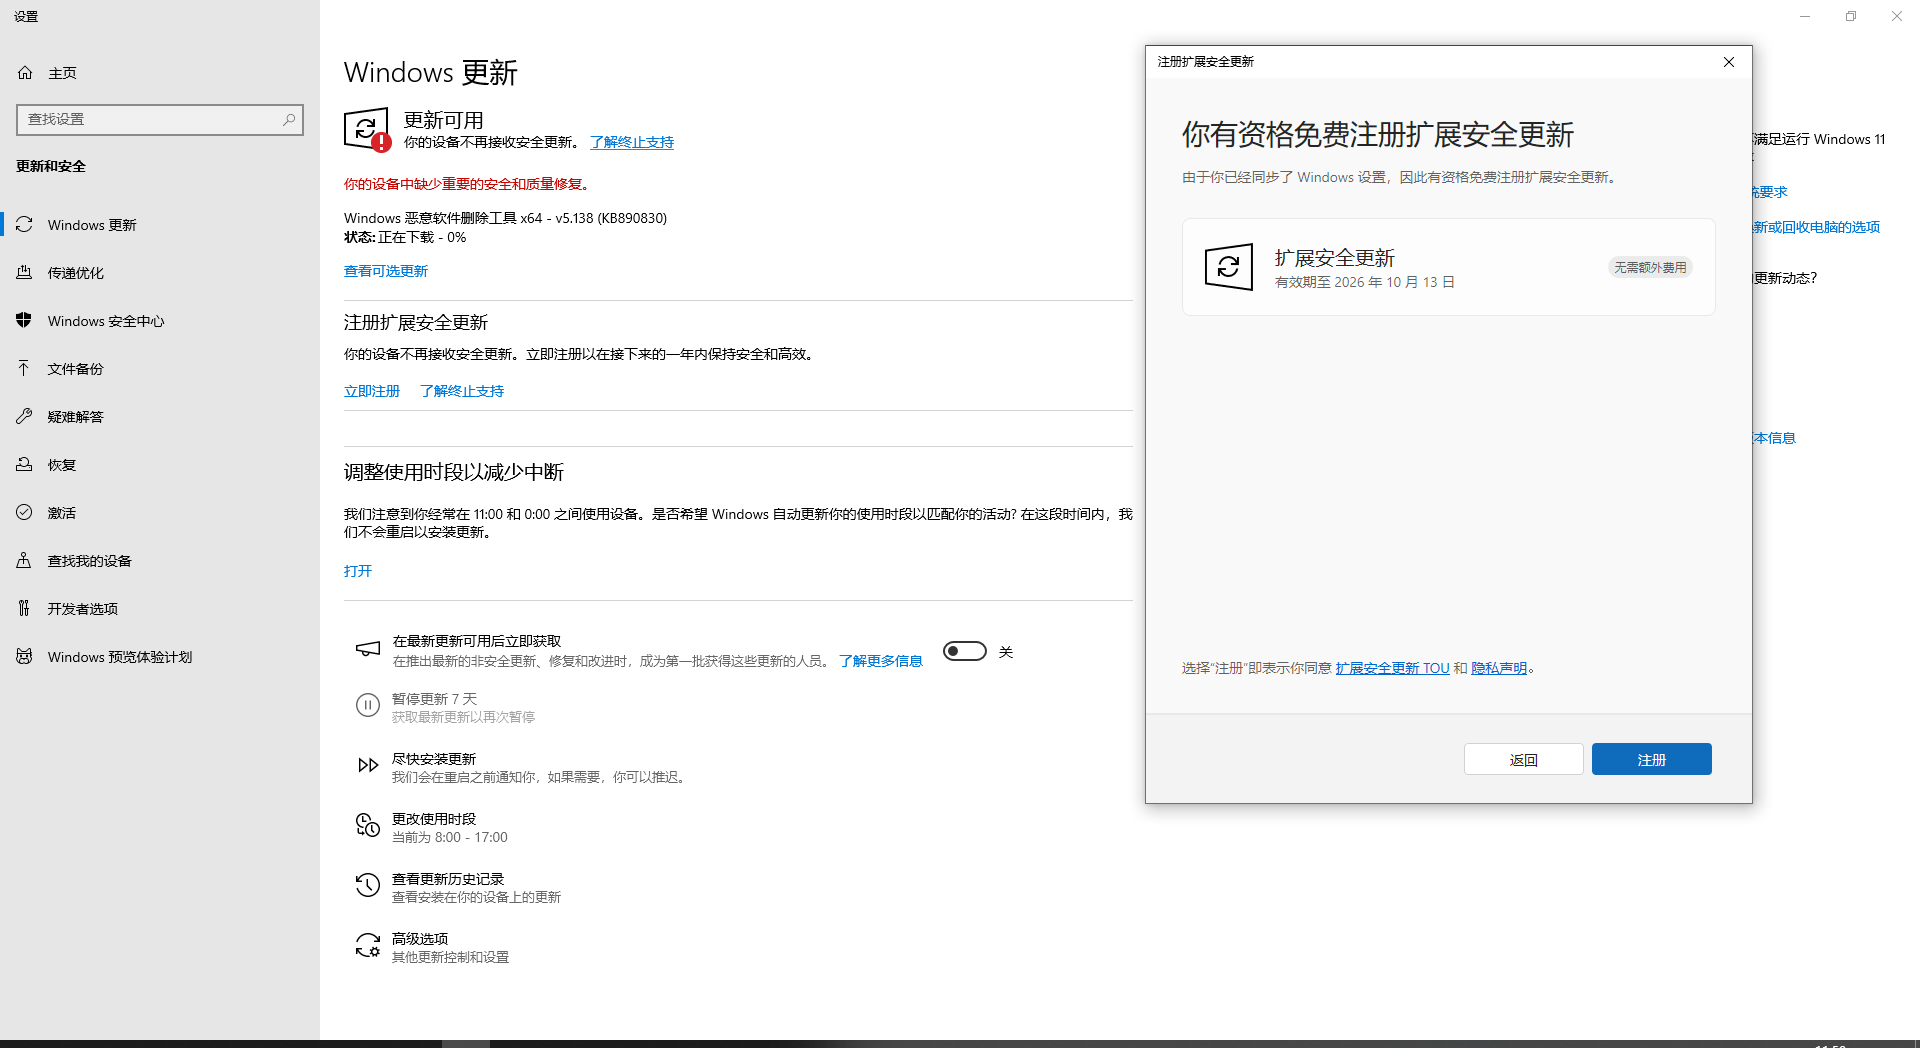Open 激活 in the sidebar

[160, 512]
